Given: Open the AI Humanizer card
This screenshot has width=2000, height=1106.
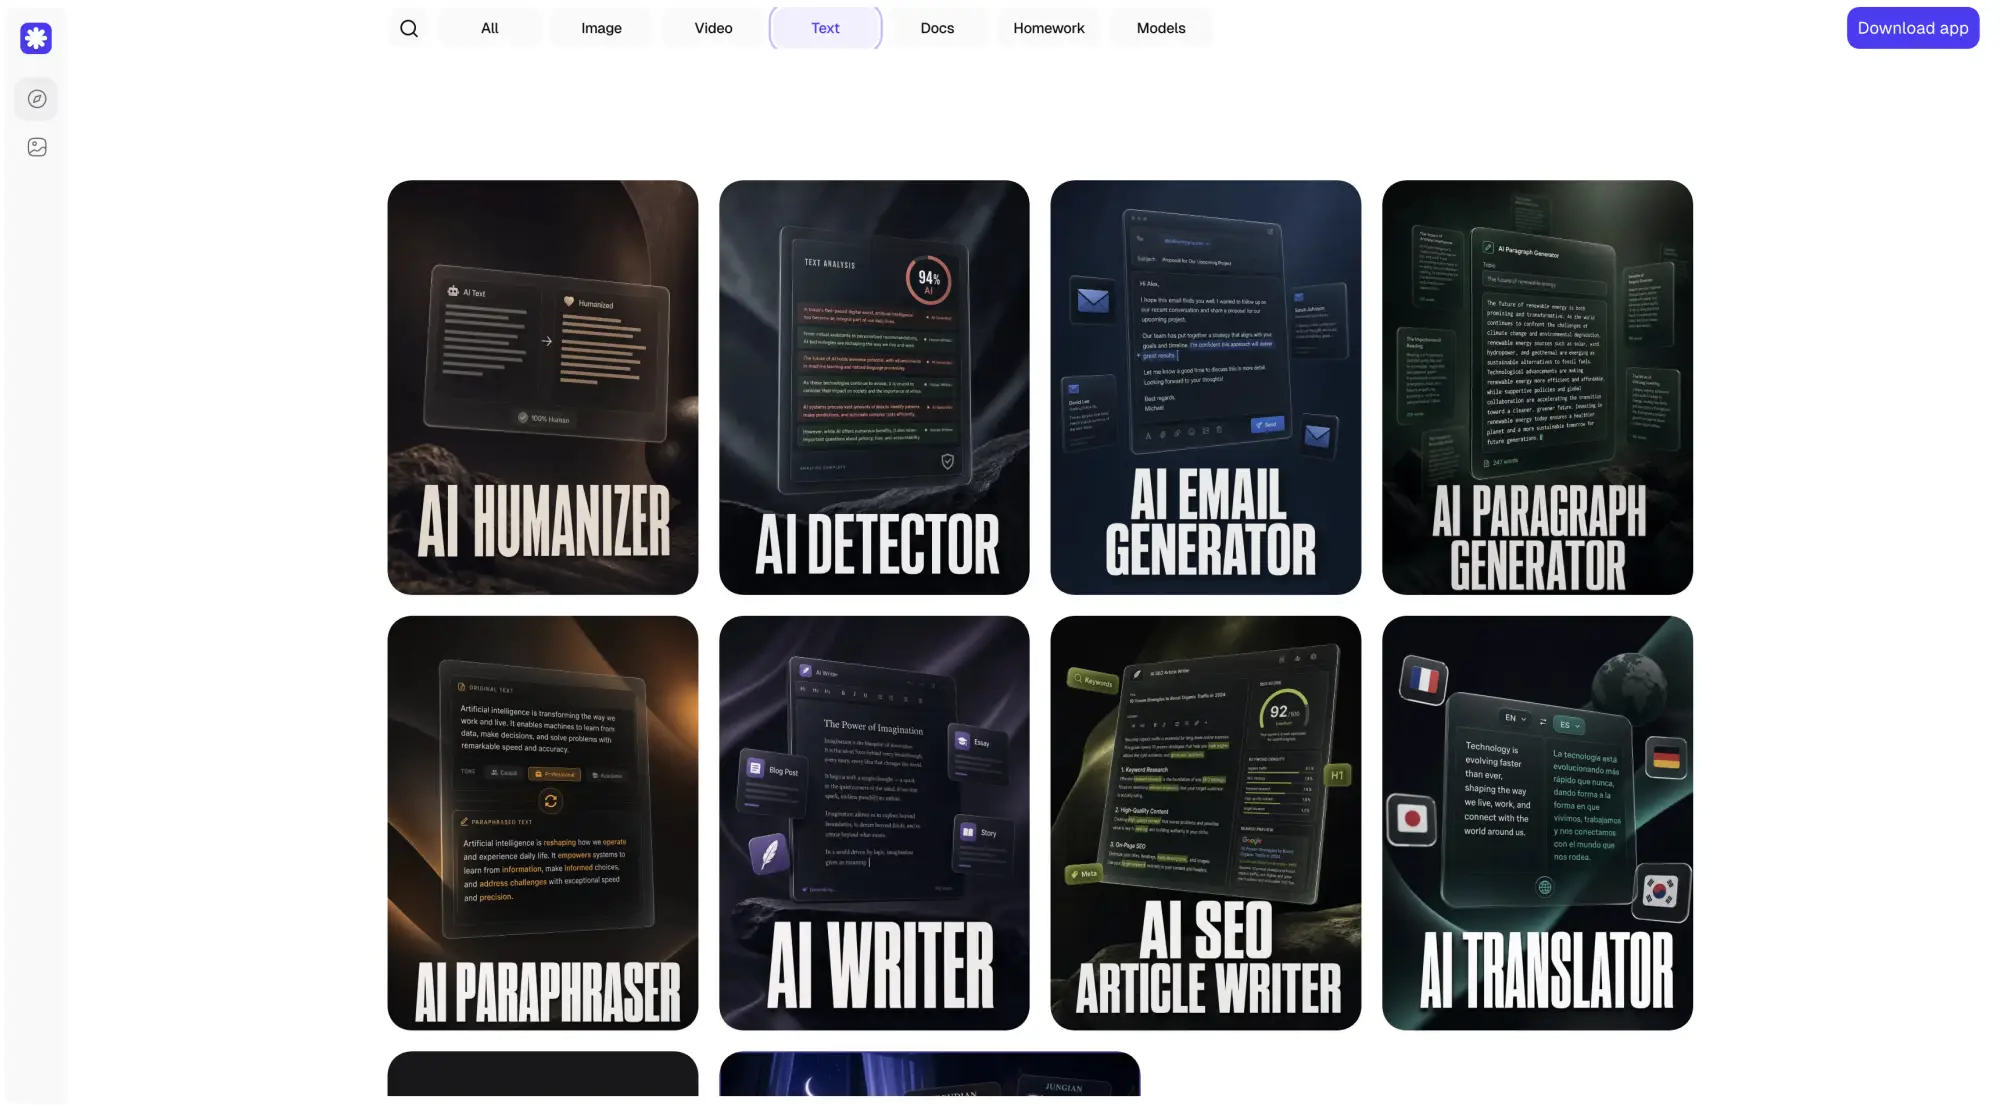Looking at the screenshot, I should coord(543,387).
